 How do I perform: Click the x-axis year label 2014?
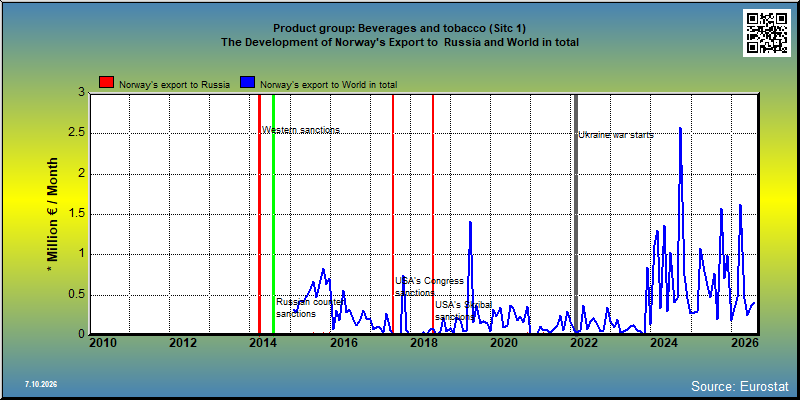(x=263, y=342)
